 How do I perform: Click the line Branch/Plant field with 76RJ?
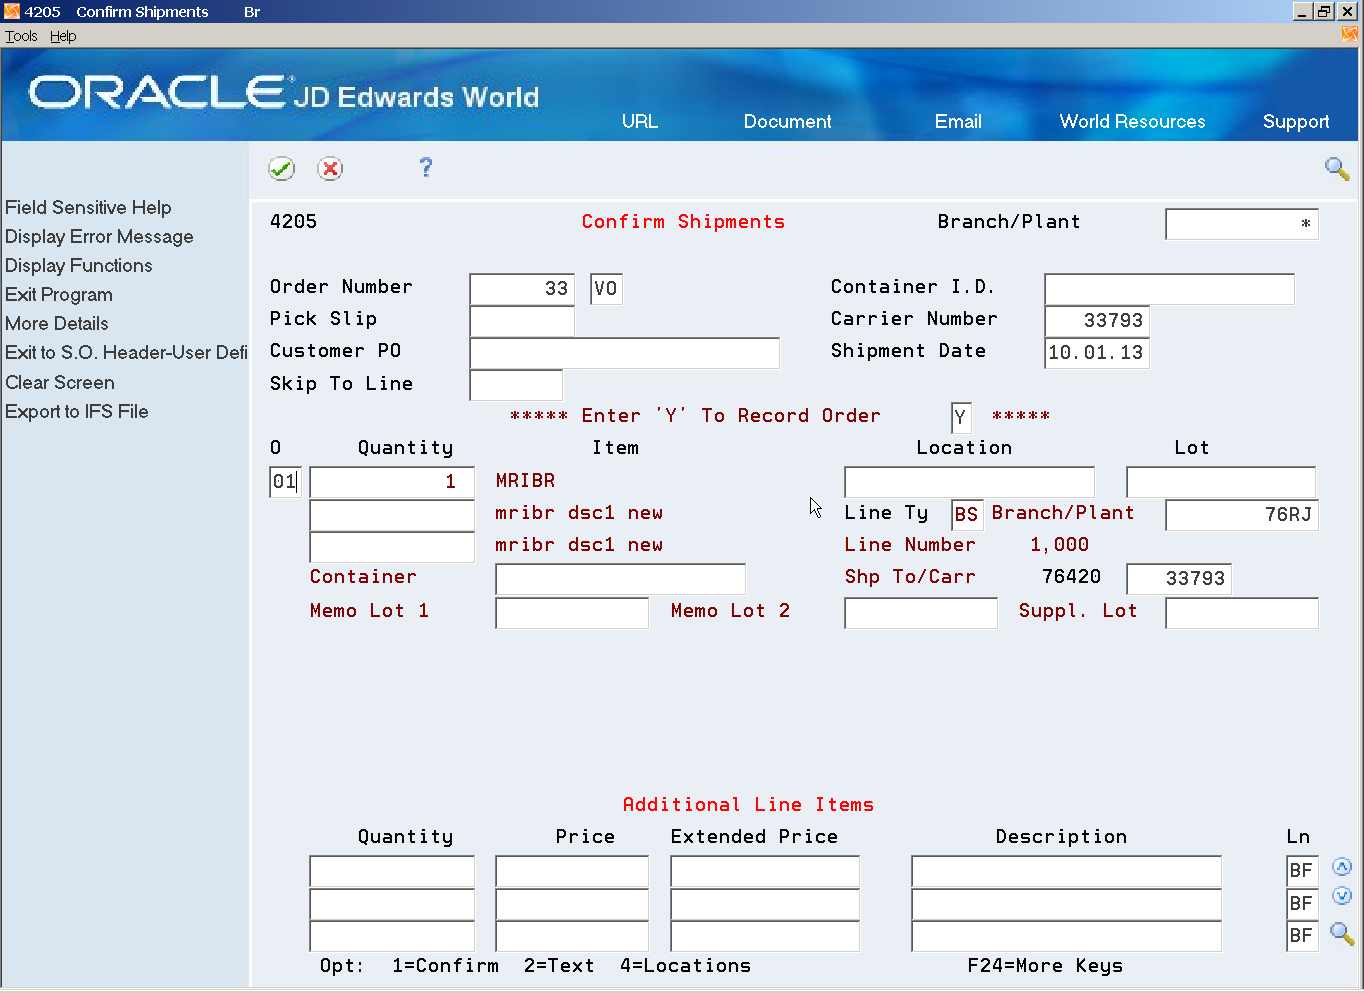[1242, 515]
